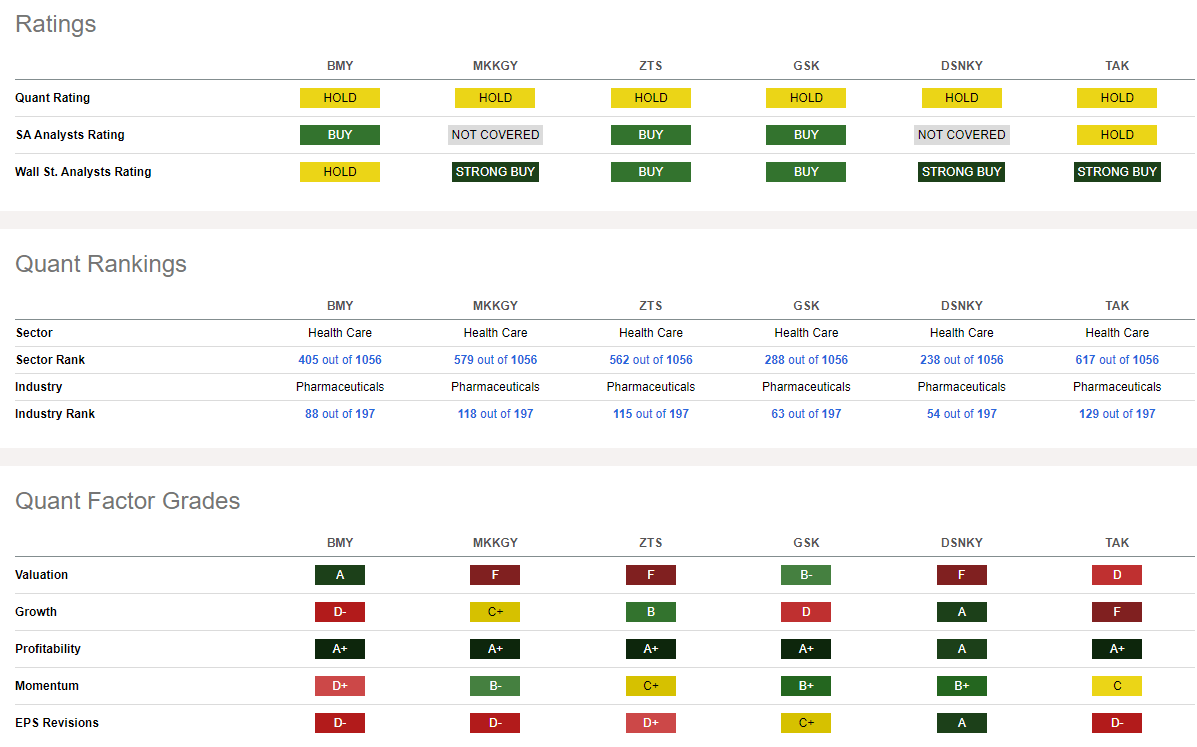Click DSNKY EPS Revisions A grade swatch
This screenshot has height=747, width=1197.
(961, 723)
